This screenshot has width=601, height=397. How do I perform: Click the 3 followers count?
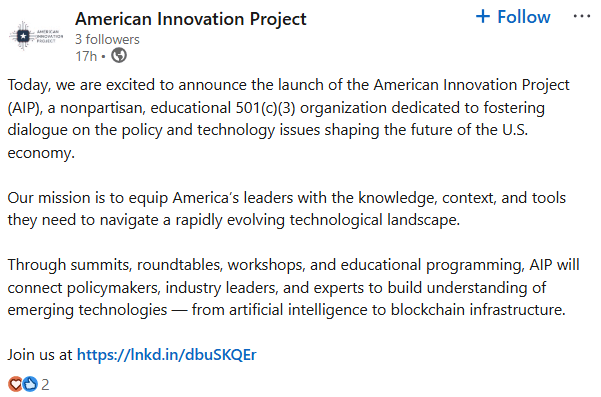coord(107,39)
